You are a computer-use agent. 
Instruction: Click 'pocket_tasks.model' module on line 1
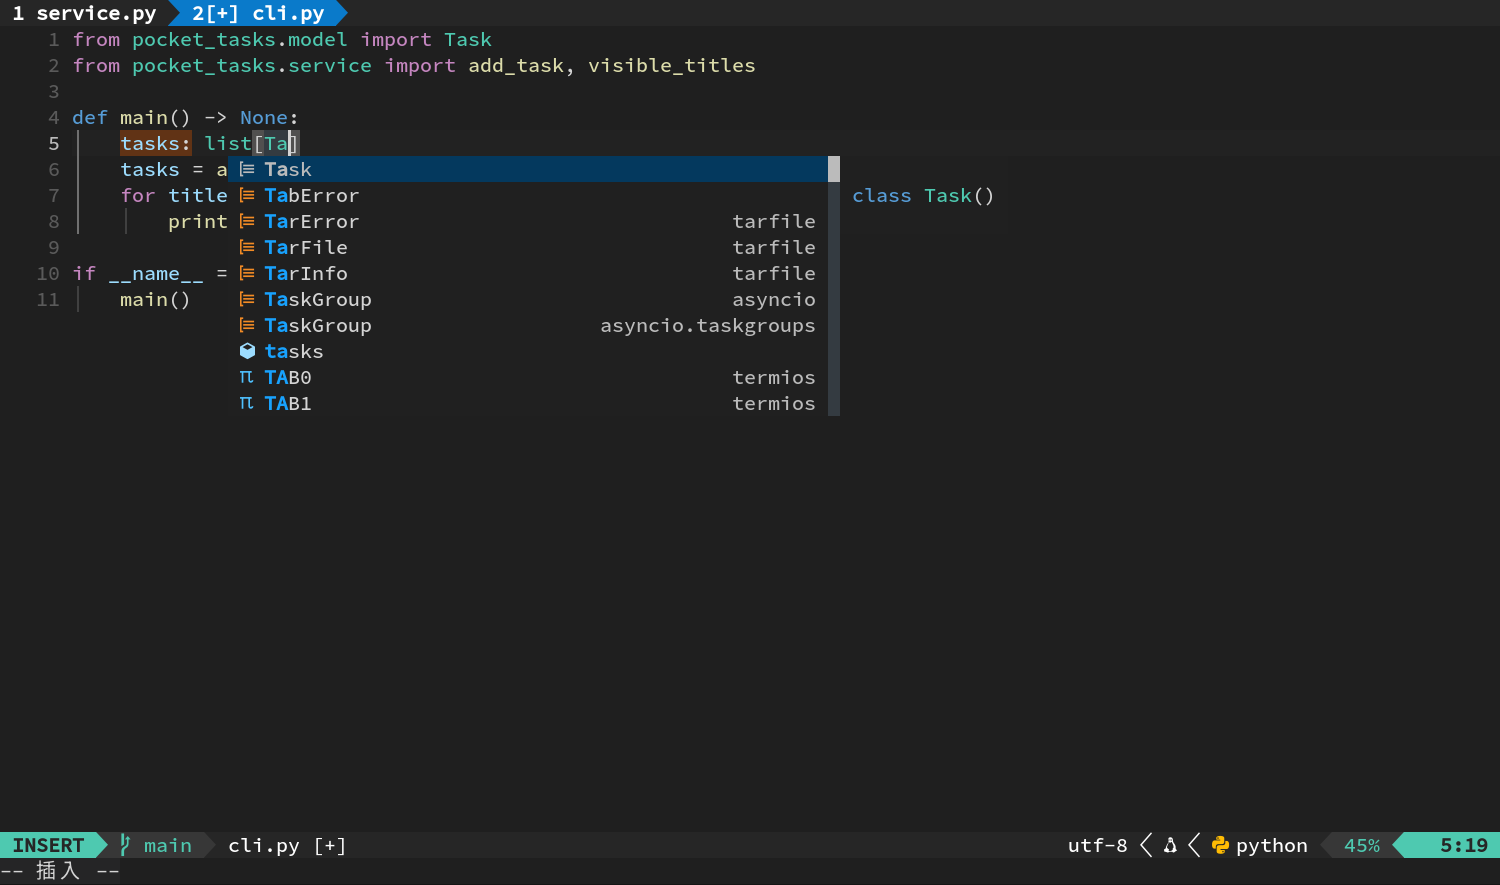[x=240, y=40]
